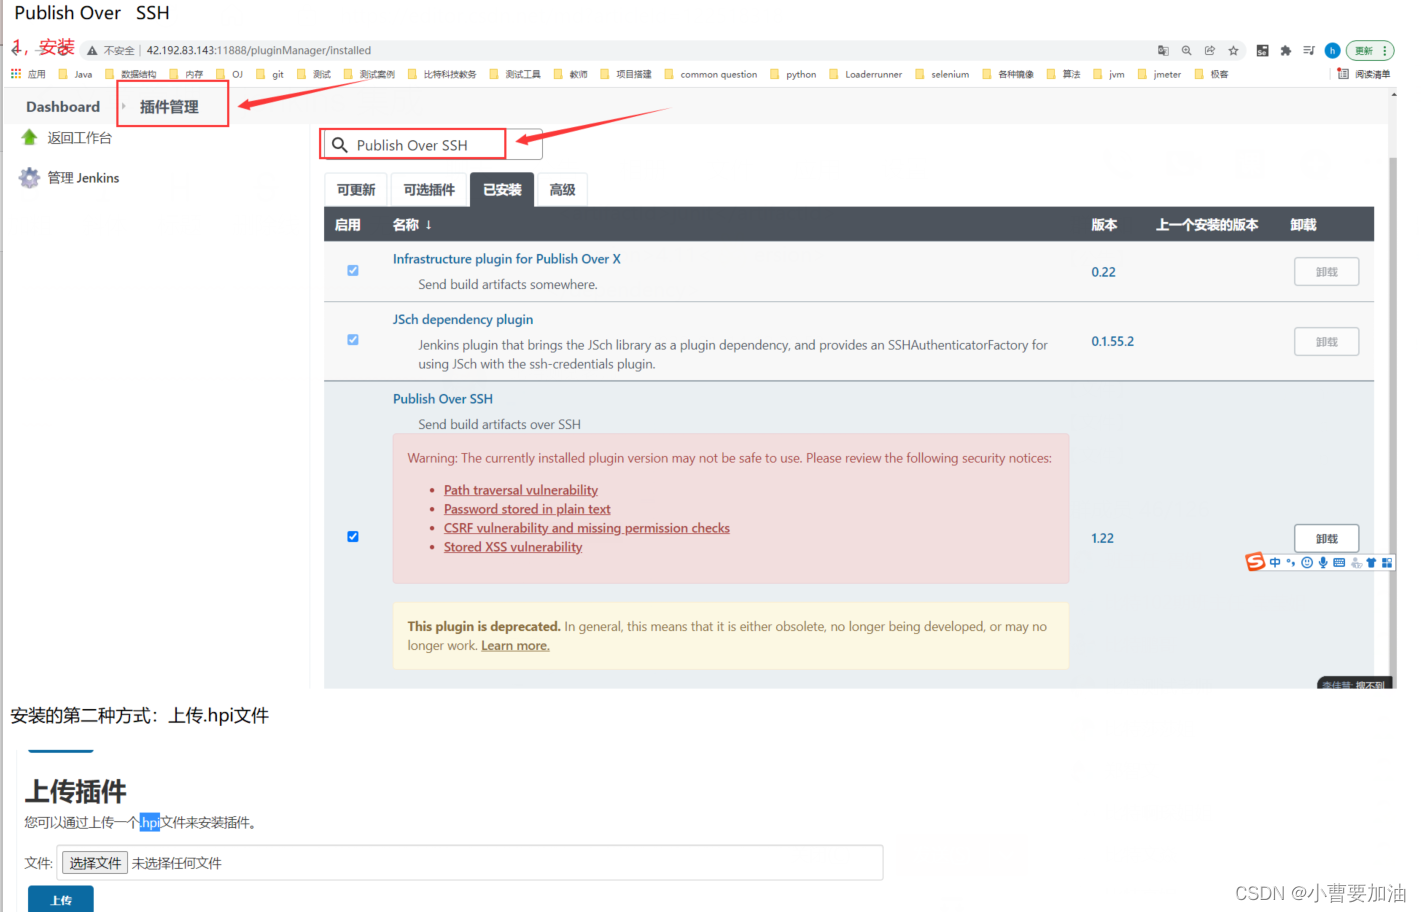
Task: Open the Sogou toolbox grid icon
Action: [x=1387, y=563]
